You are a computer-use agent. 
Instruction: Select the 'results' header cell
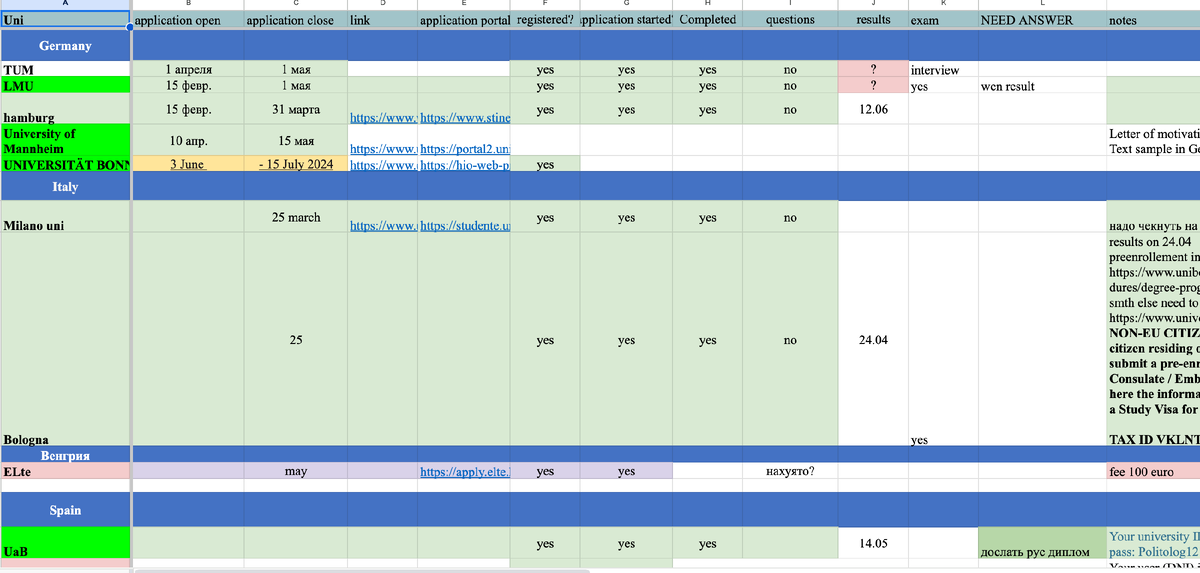coord(873,20)
